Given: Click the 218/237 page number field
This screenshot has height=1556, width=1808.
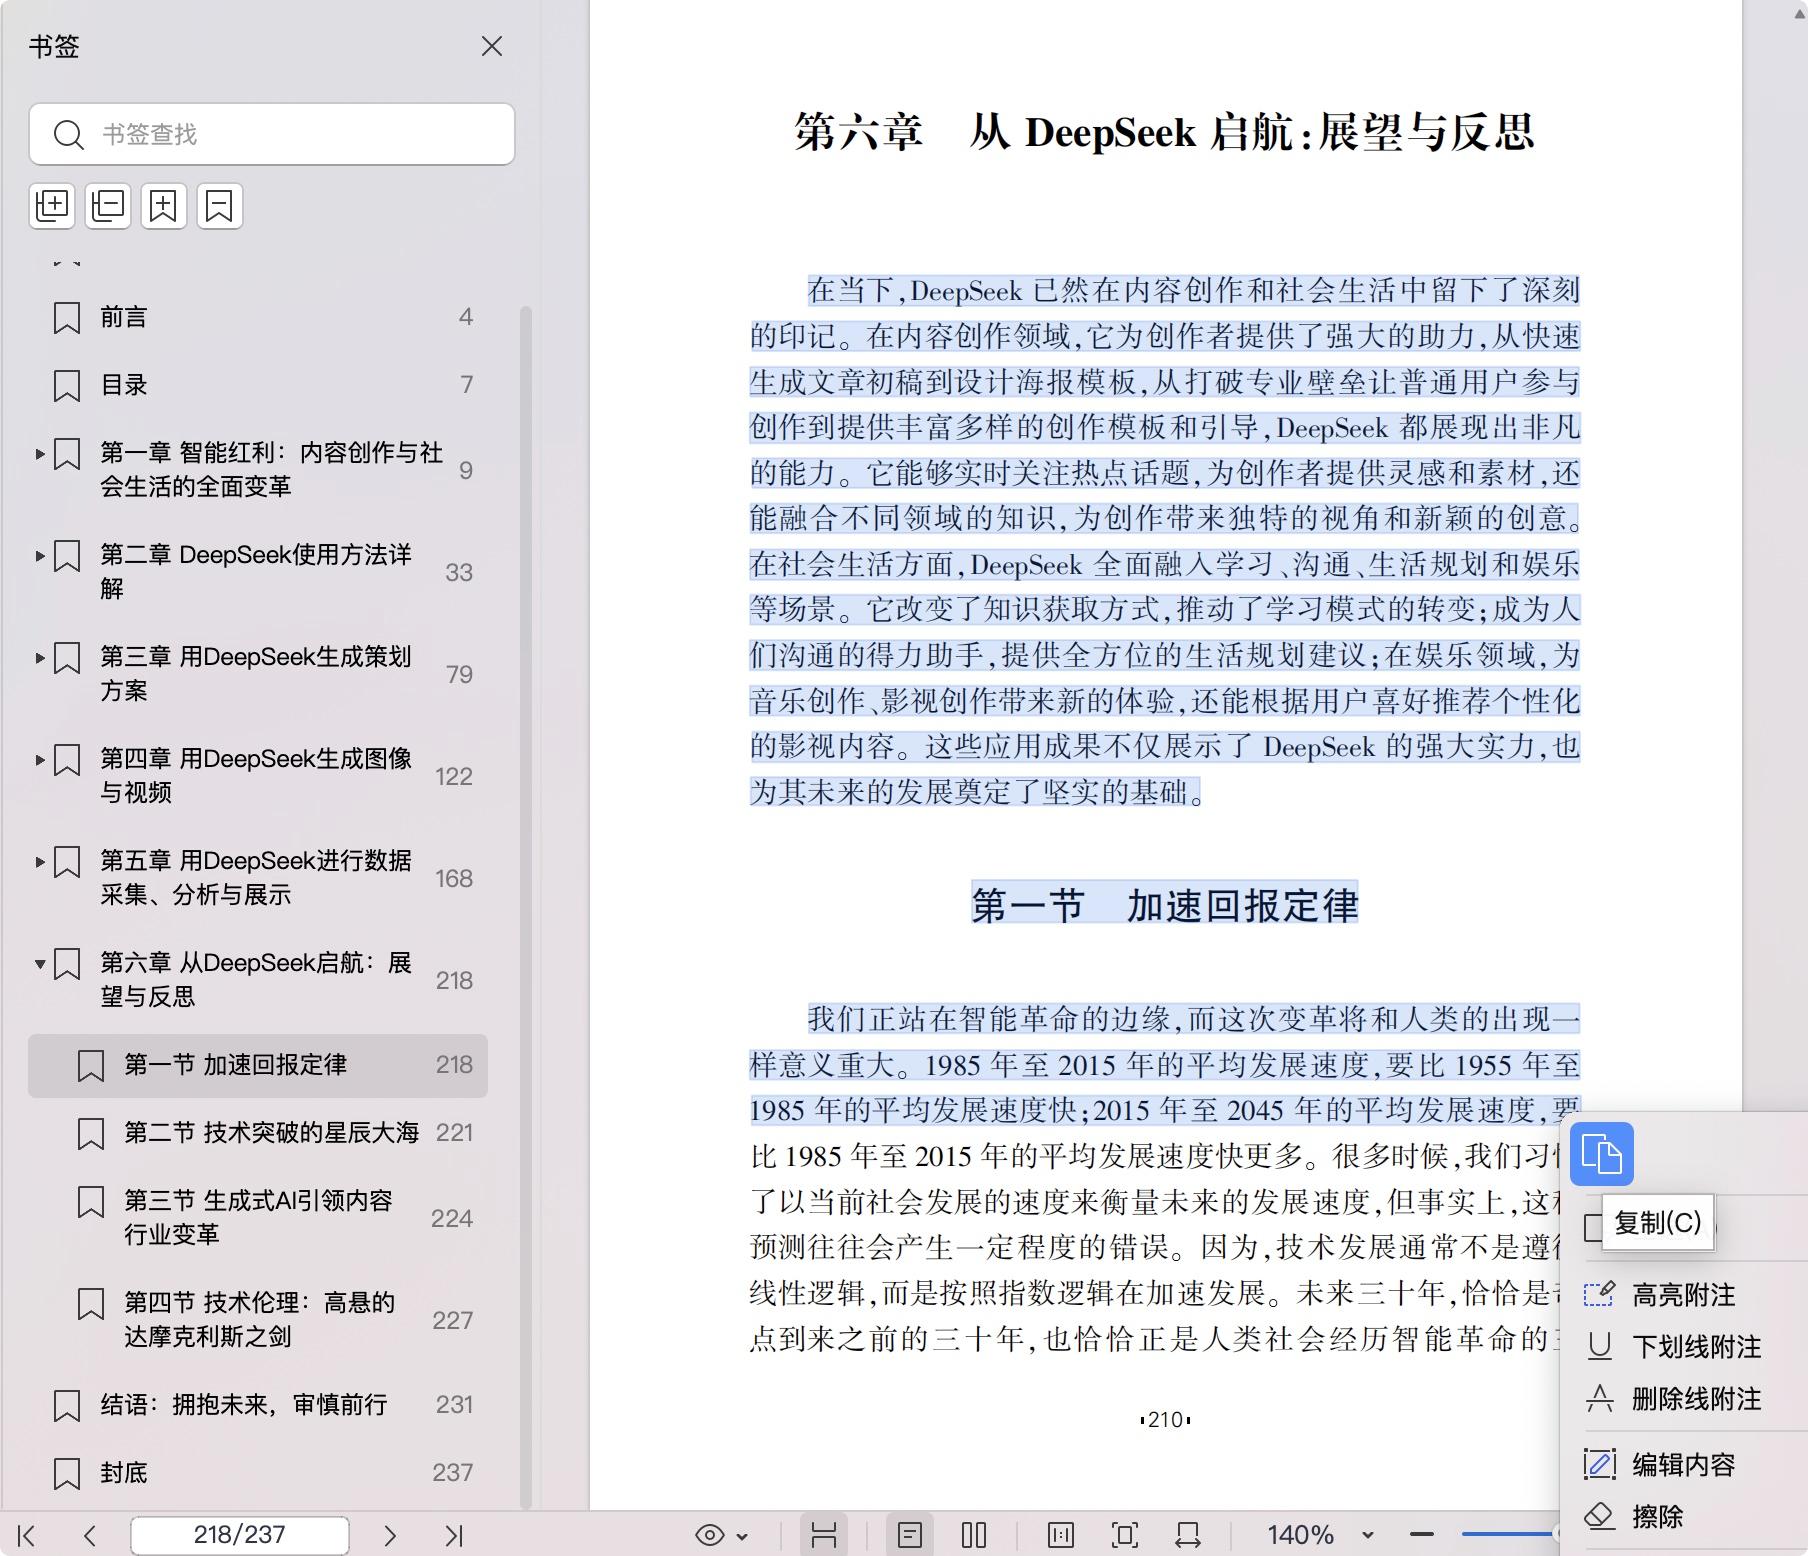Looking at the screenshot, I should point(240,1535).
